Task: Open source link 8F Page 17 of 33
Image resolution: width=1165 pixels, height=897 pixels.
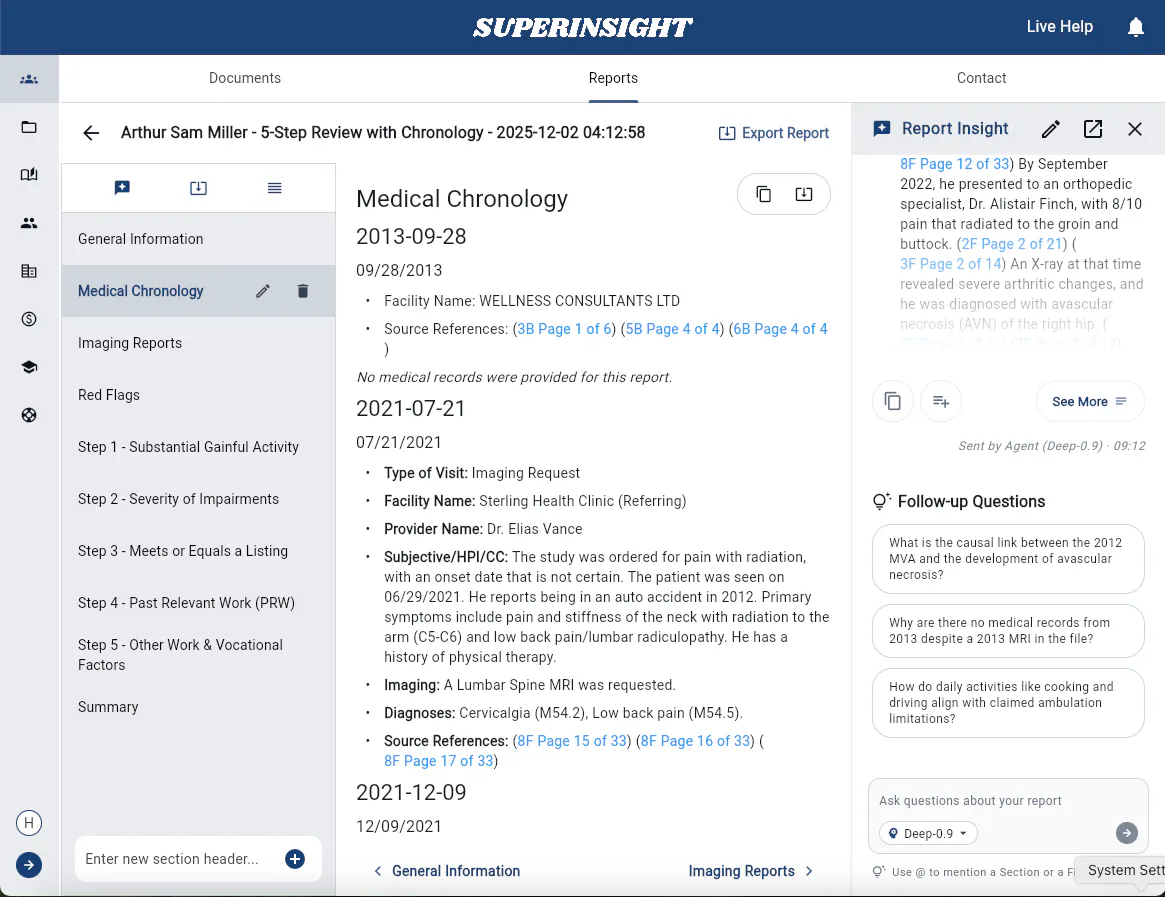Action: pos(438,761)
